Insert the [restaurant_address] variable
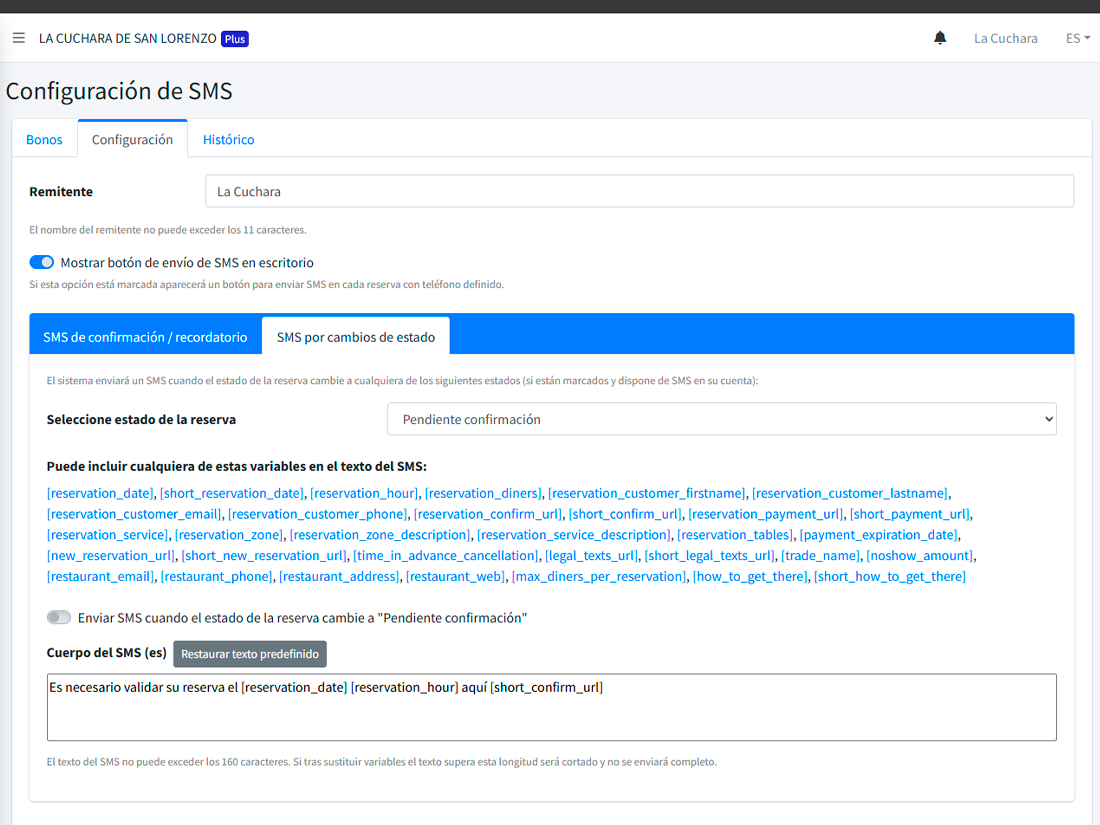 (x=340, y=577)
